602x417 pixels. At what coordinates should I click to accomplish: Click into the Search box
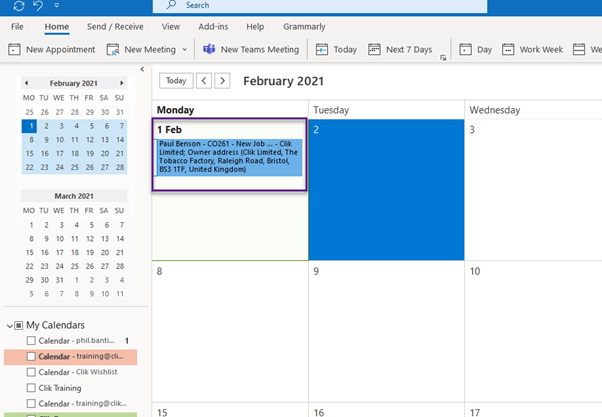(320, 6)
